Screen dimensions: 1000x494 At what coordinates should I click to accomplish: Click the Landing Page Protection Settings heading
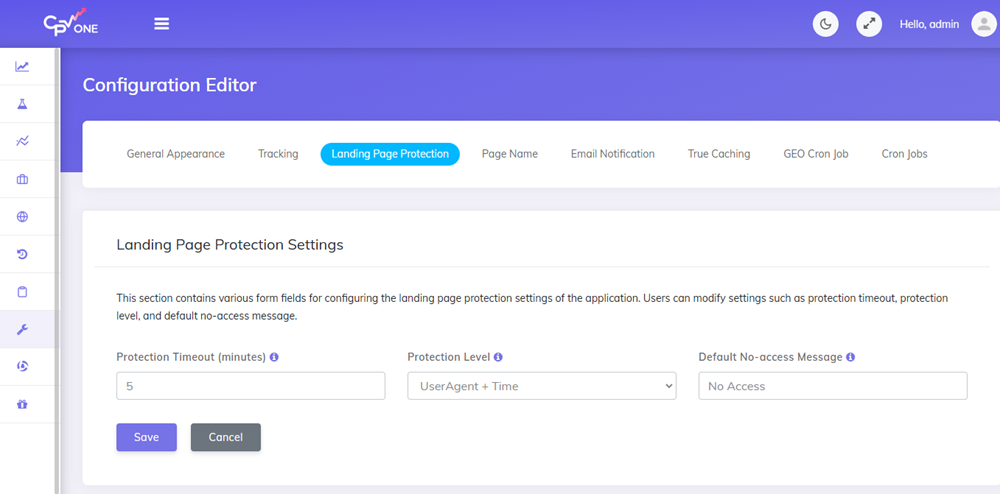tap(230, 244)
